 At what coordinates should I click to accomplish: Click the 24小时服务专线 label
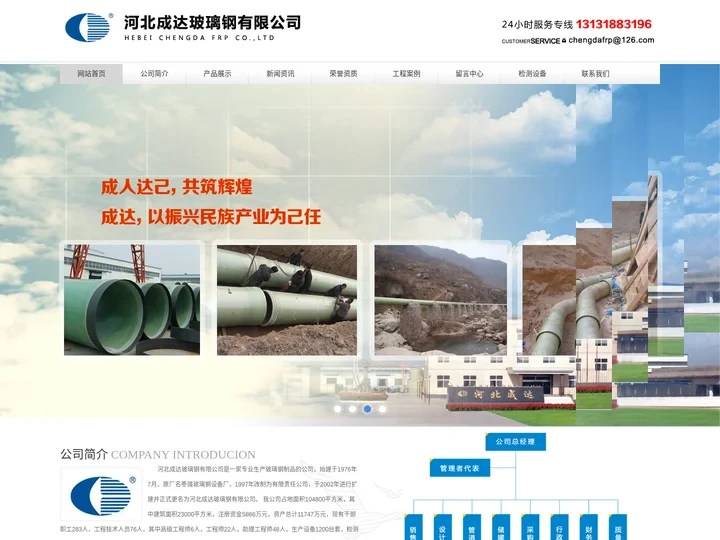tap(537, 25)
